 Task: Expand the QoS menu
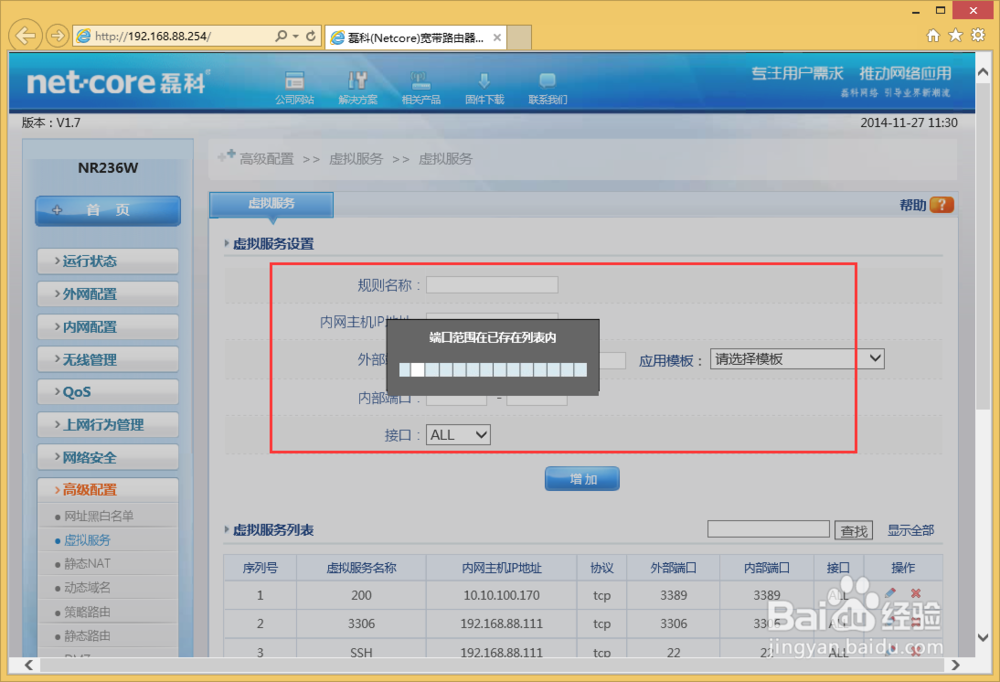tap(108, 392)
